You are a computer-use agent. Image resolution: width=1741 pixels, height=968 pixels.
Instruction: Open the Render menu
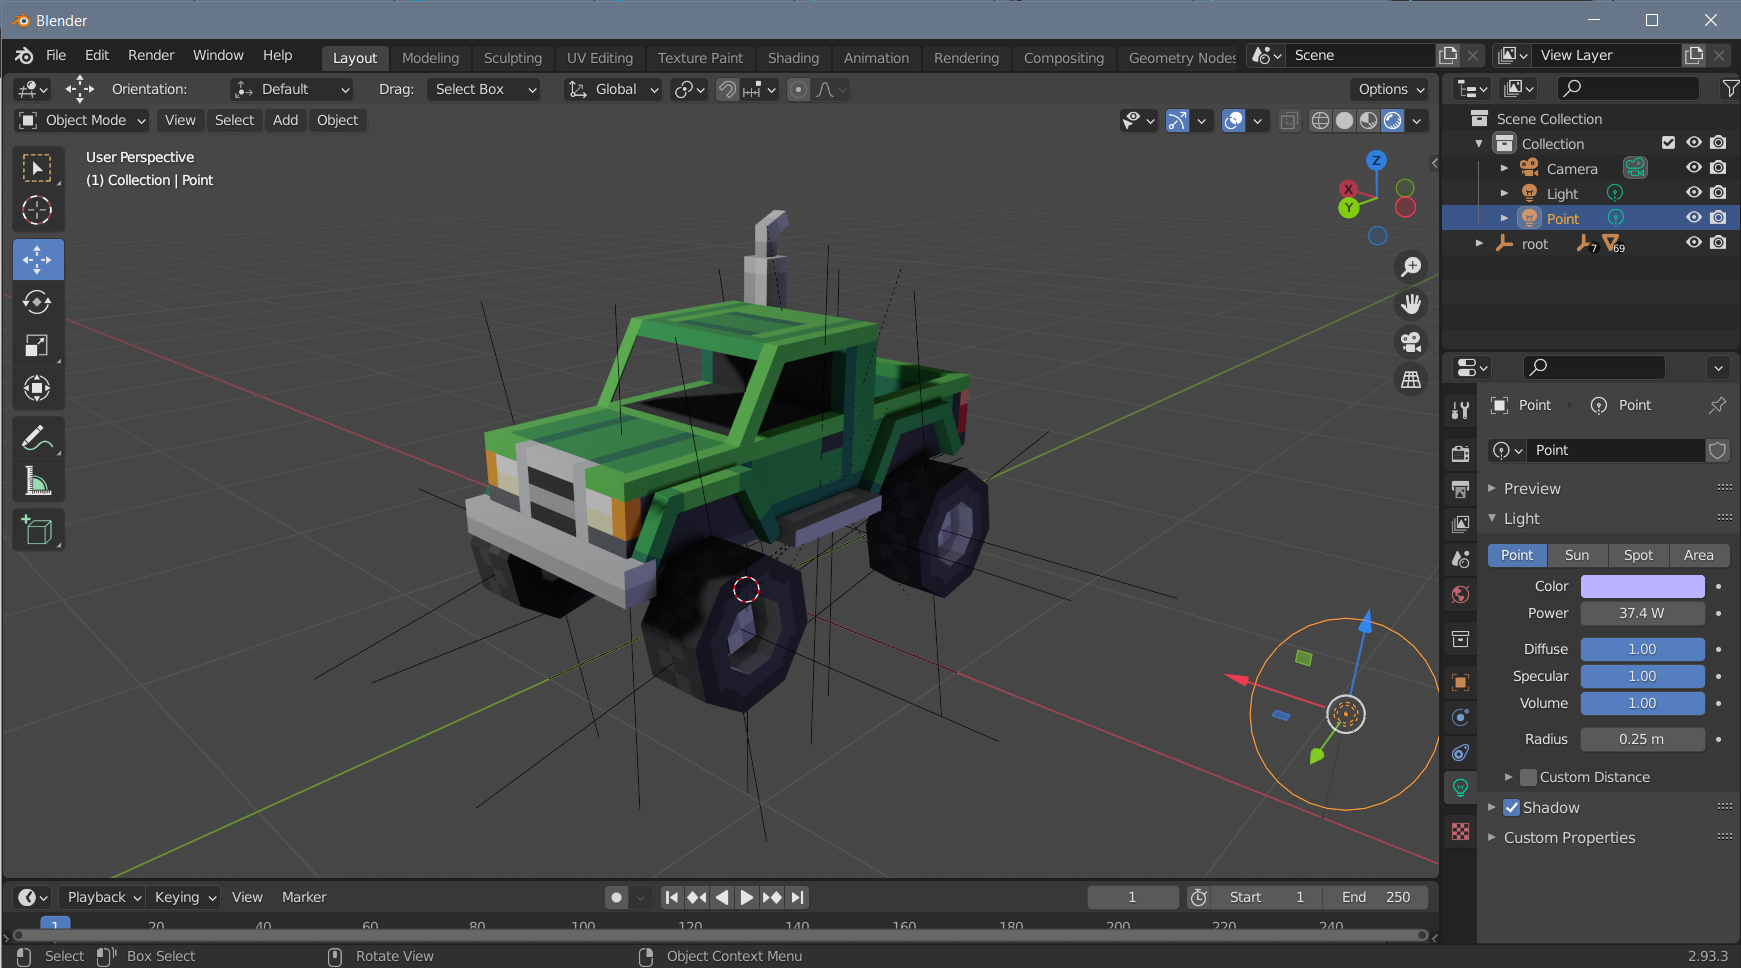pos(151,55)
